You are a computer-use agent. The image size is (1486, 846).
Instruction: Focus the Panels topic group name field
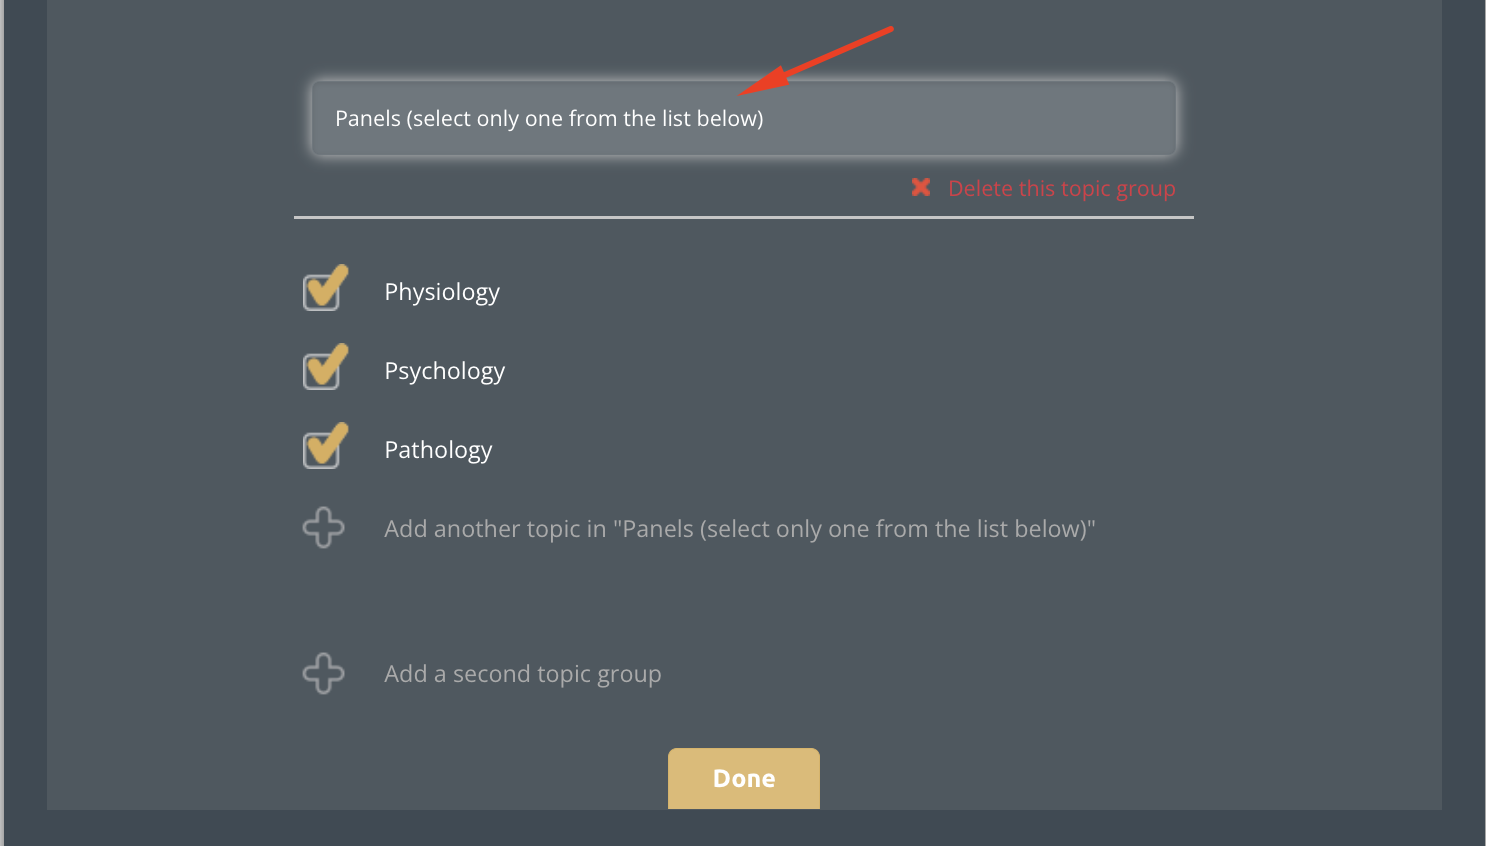point(744,118)
